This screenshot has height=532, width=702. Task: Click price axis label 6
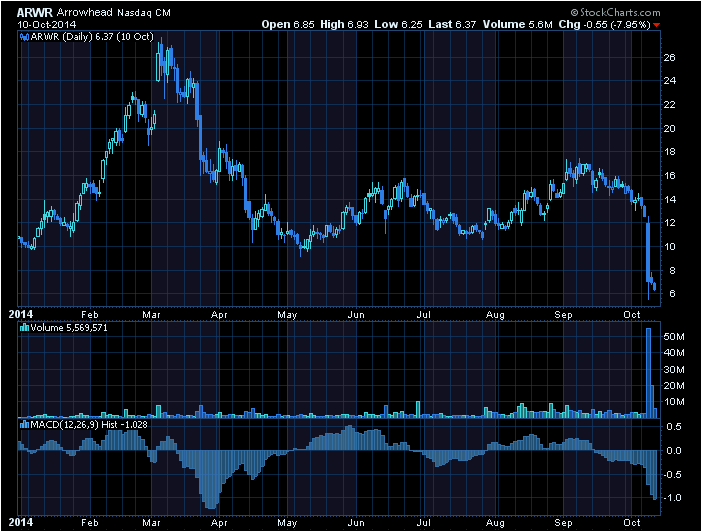(x=672, y=294)
